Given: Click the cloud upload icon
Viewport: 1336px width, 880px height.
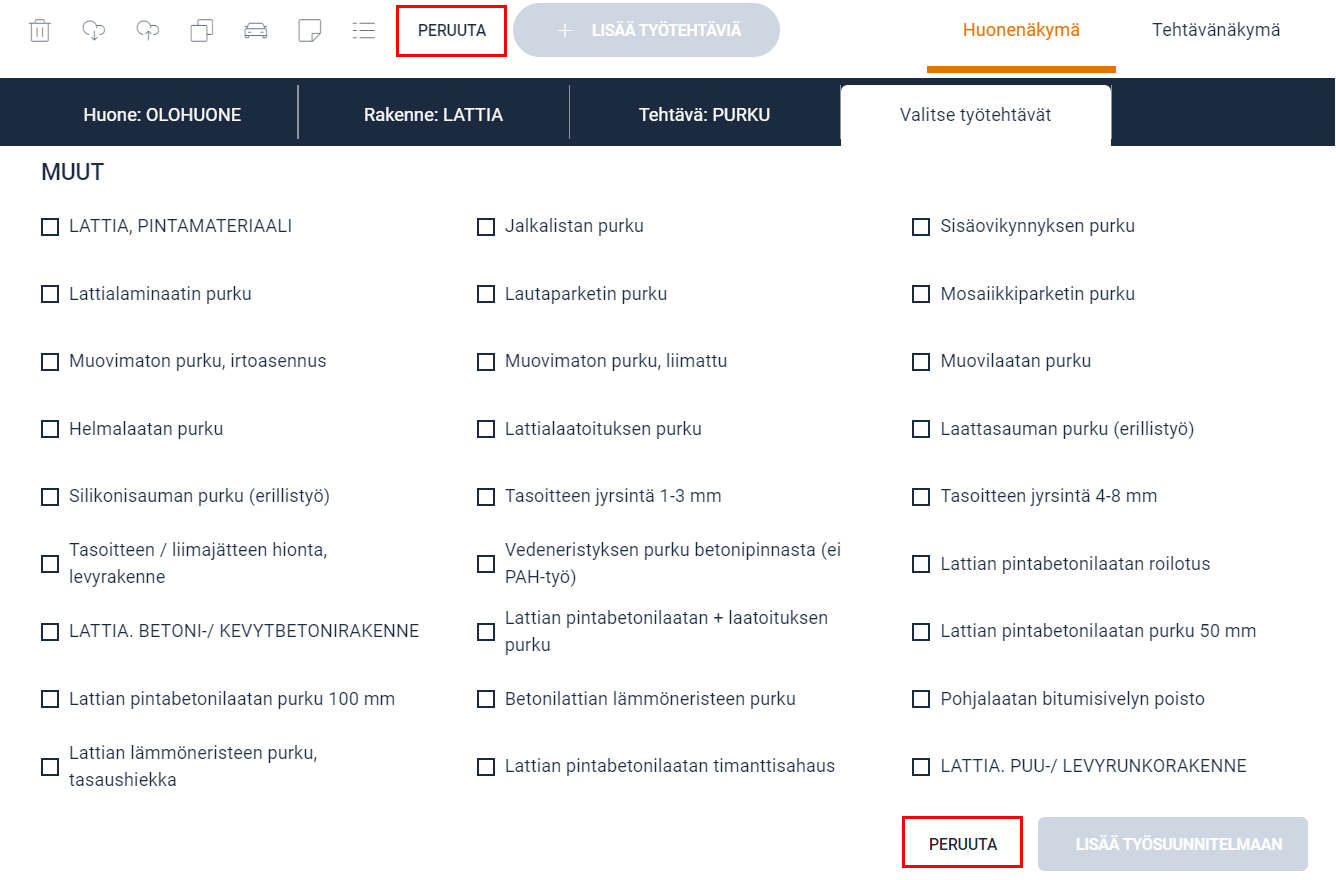Looking at the screenshot, I should tap(147, 30).
